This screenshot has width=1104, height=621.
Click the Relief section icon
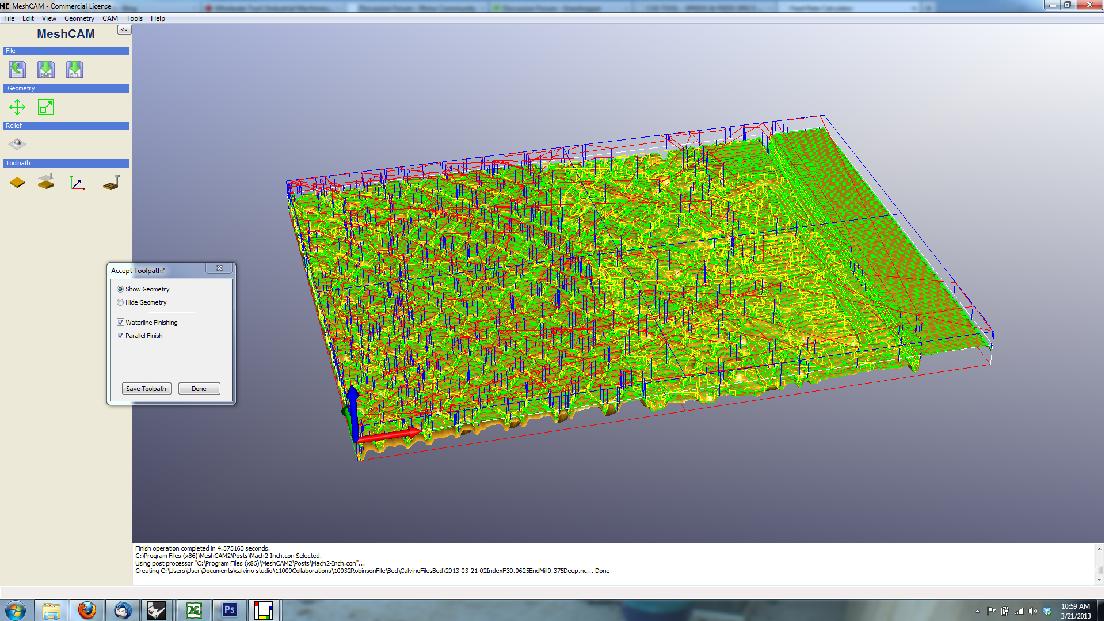pyautogui.click(x=17, y=144)
